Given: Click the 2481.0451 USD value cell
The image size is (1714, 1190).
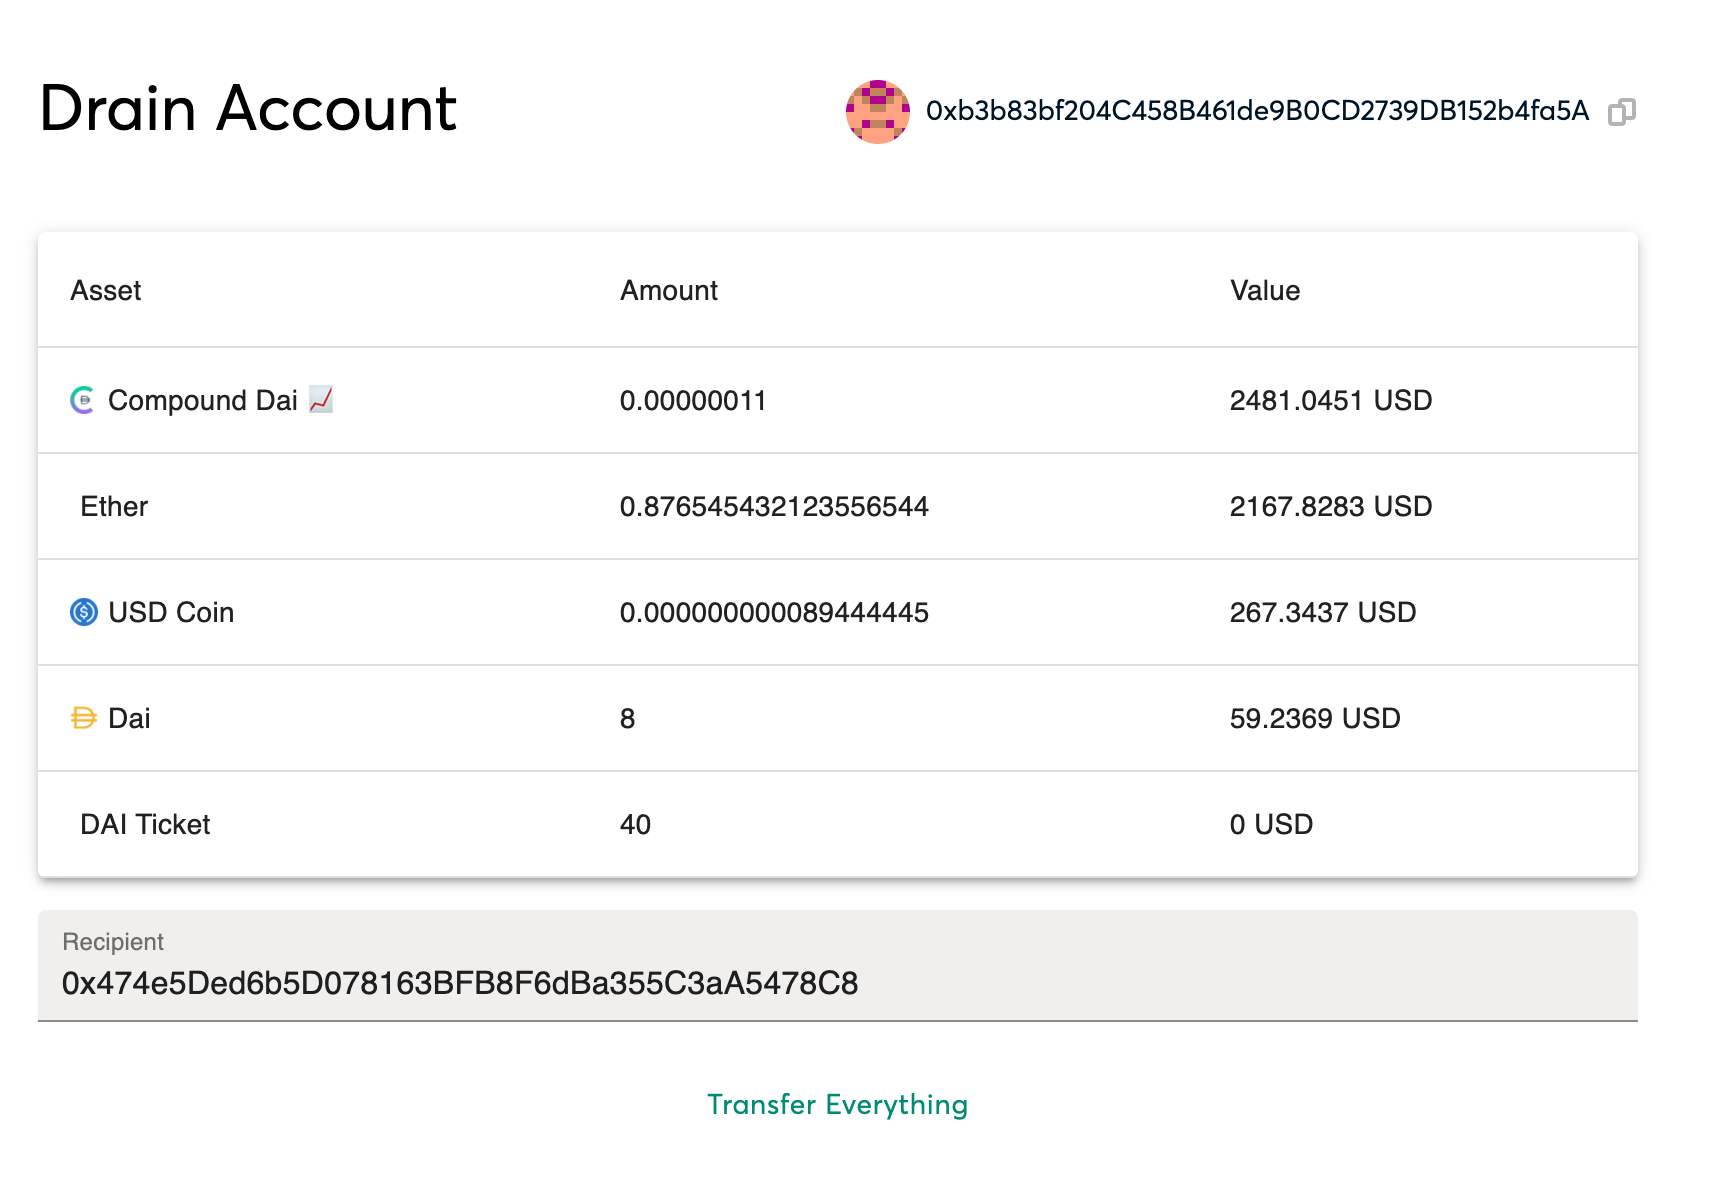Looking at the screenshot, I should tap(1331, 401).
